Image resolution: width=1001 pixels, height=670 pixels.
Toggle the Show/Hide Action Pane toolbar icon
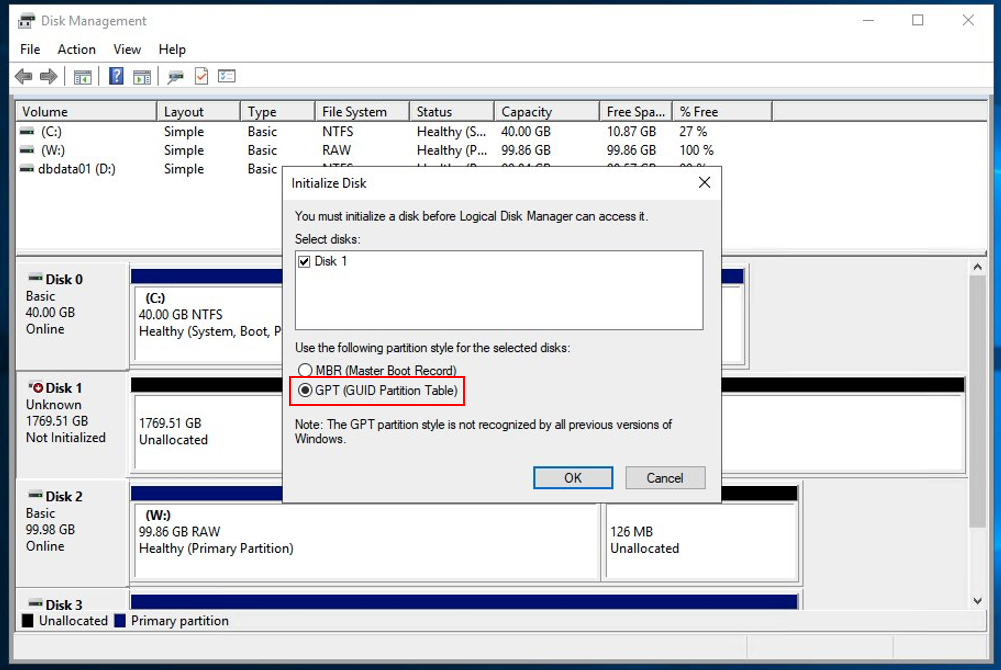[x=142, y=77]
